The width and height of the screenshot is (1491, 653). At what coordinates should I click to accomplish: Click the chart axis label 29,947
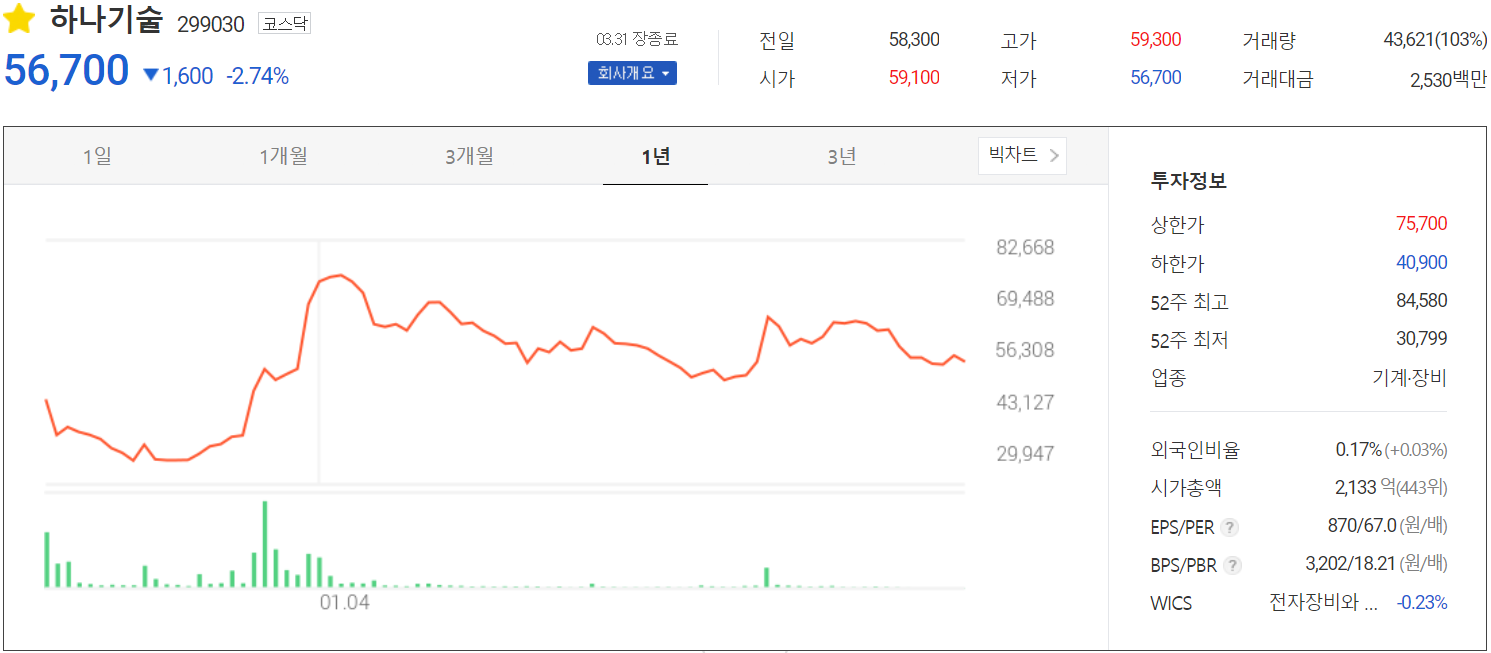(1025, 453)
